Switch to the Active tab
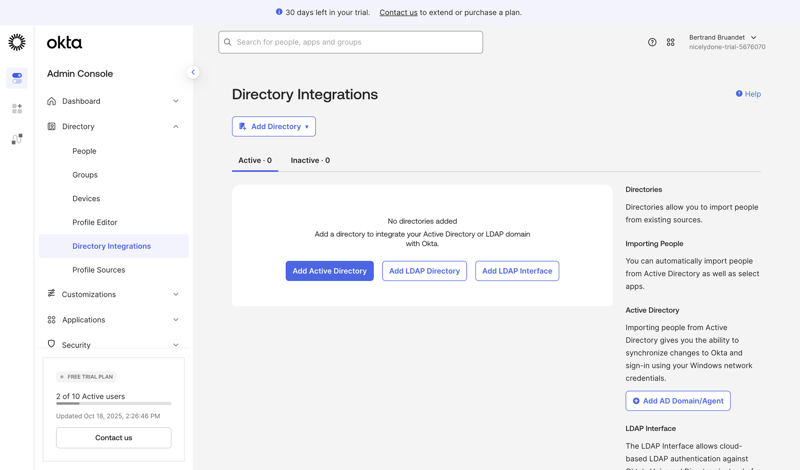800x470 pixels. click(255, 160)
